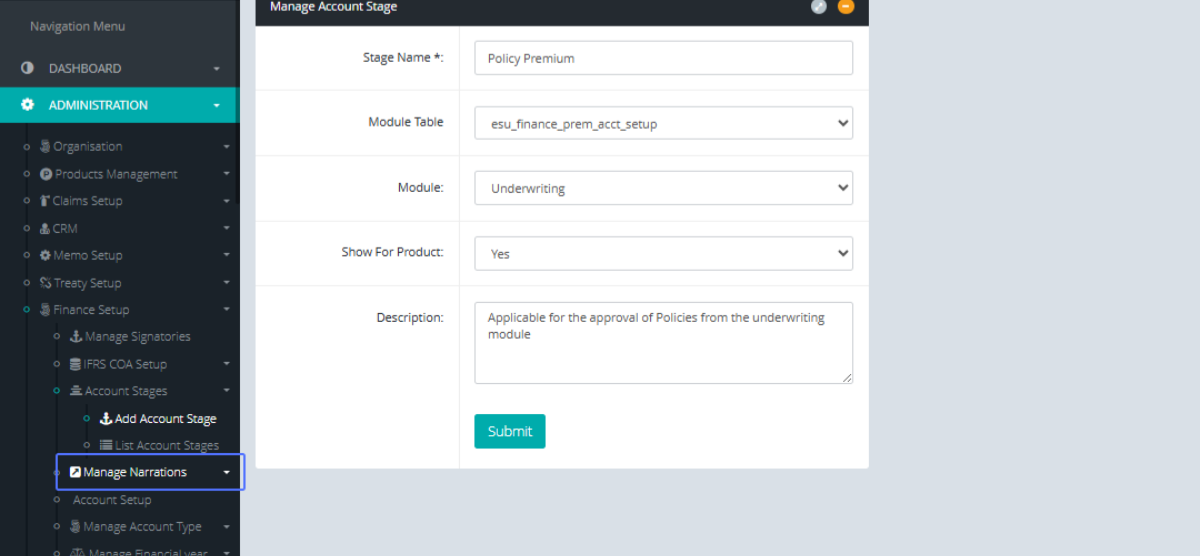This screenshot has height=556, width=1200.
Task: Select Claims Setup in the navigation menu
Action: 87,201
